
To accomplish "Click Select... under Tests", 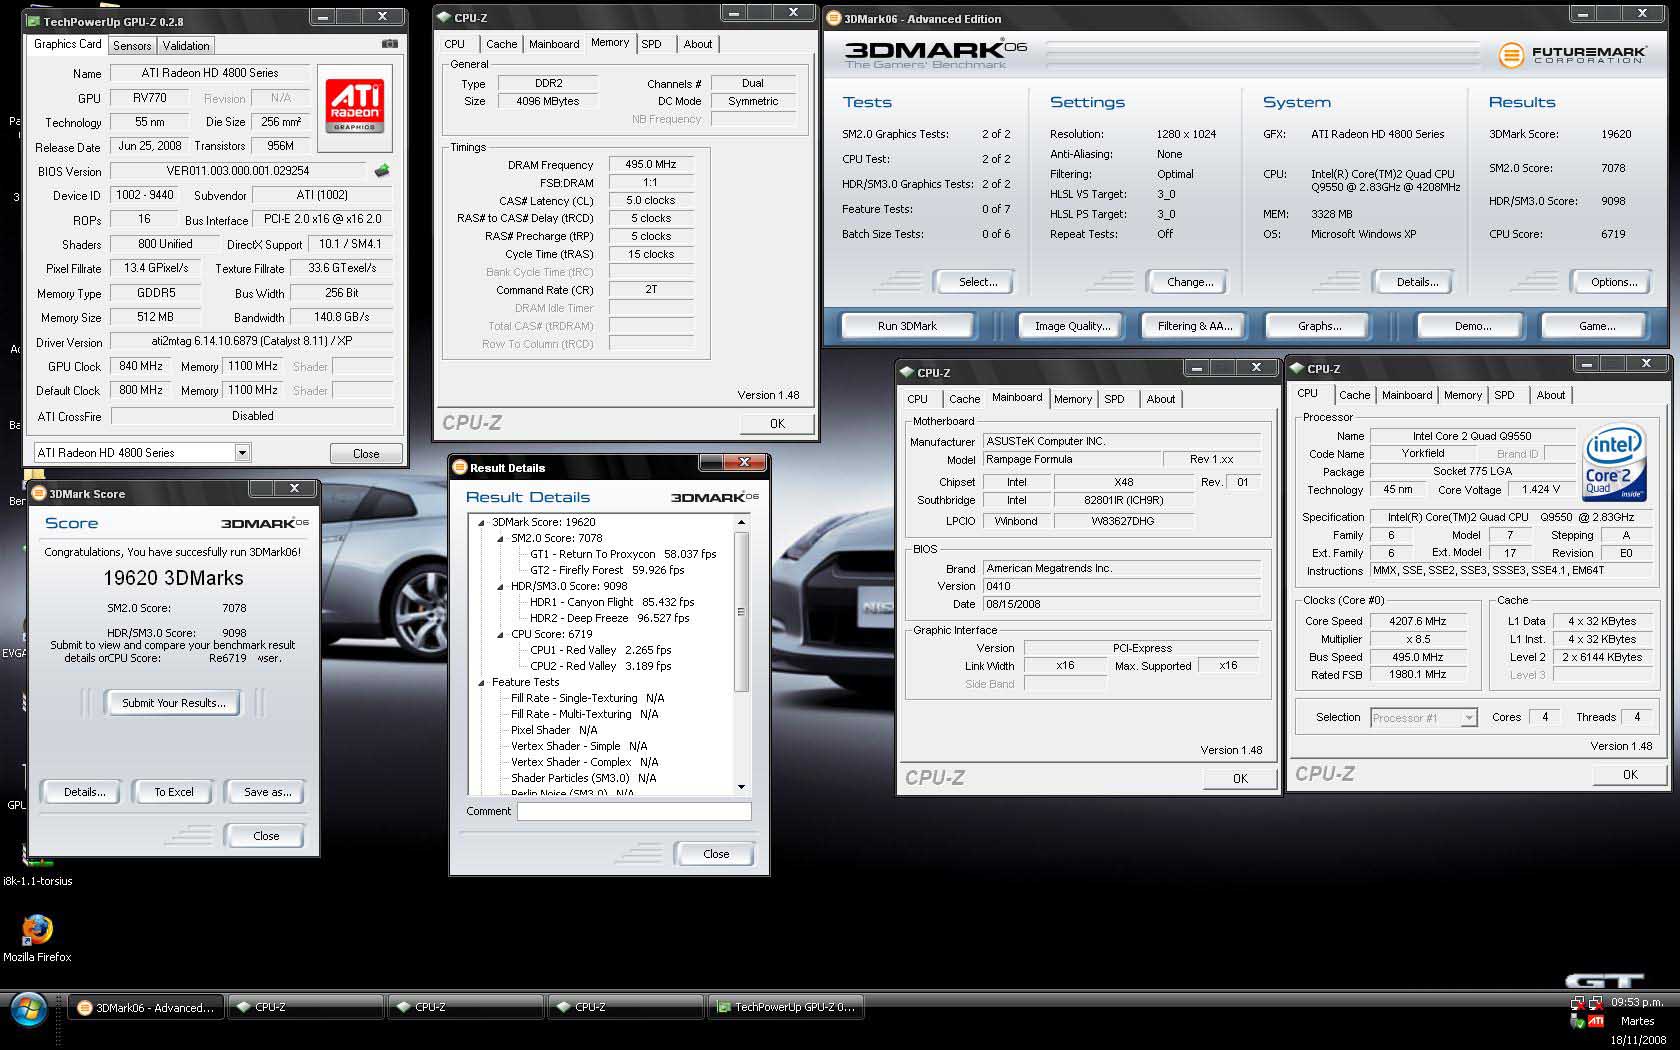I will 977,282.
